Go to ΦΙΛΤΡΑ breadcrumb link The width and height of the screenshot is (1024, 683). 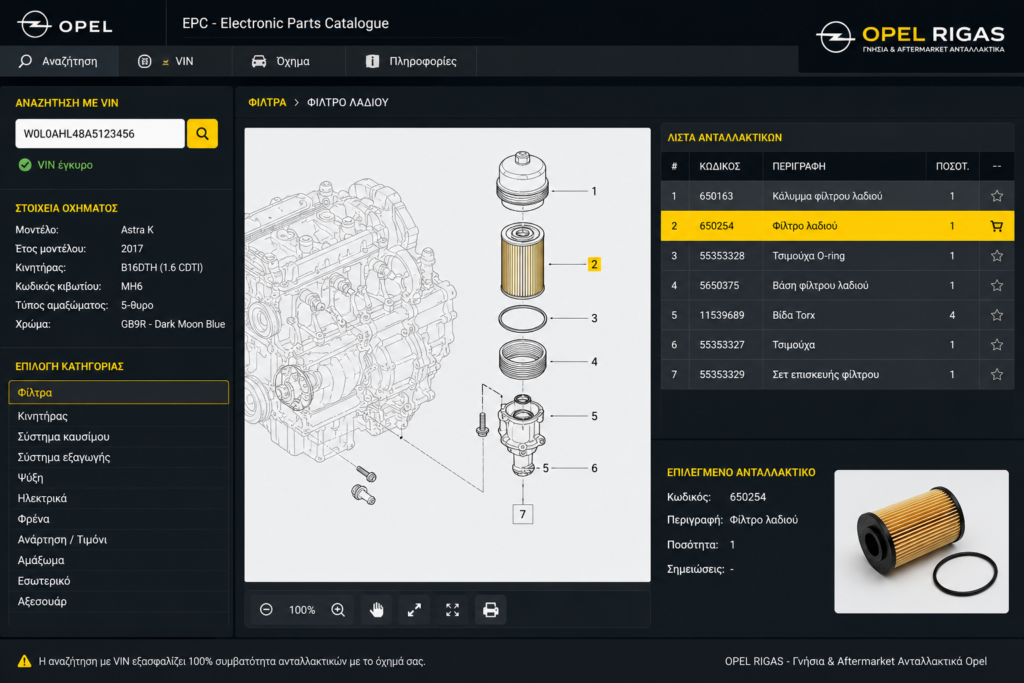[267, 103]
